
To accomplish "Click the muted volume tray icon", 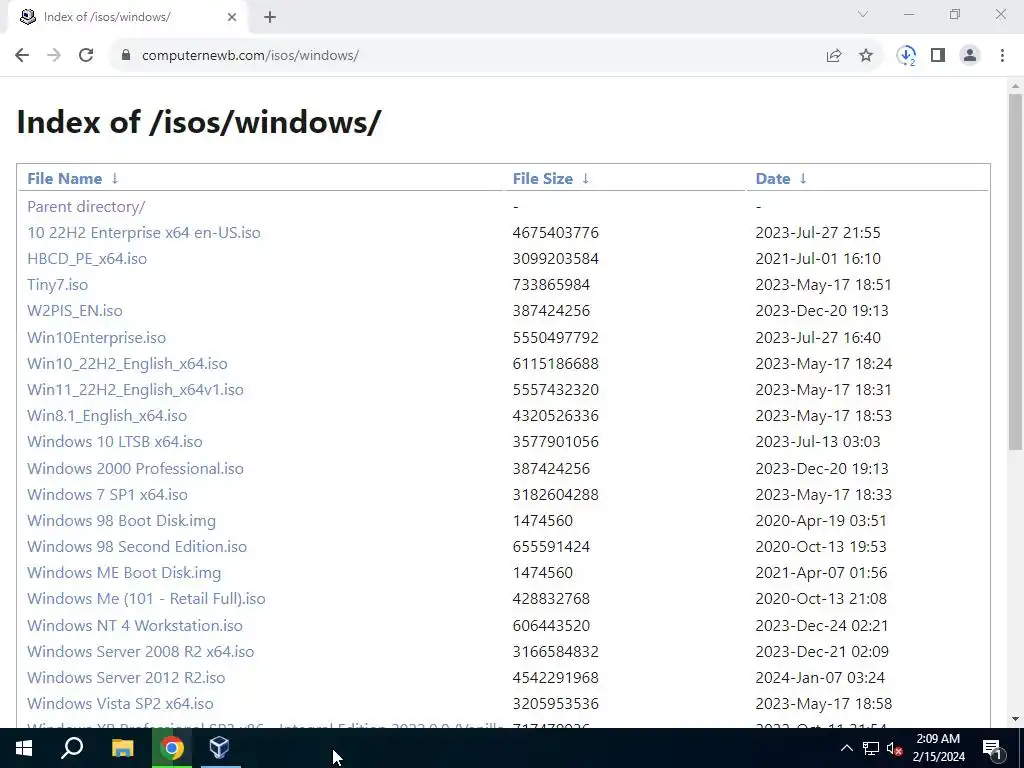I will click(895, 748).
